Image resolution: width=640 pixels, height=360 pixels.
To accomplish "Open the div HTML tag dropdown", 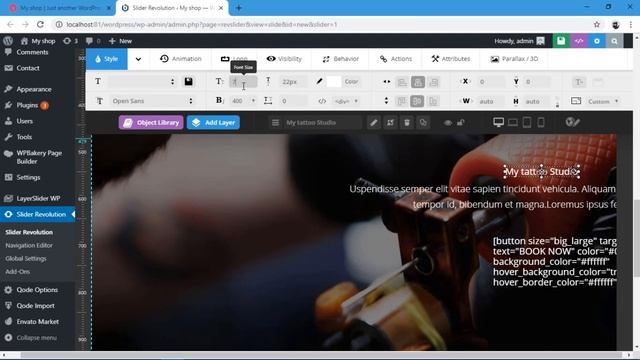I will click(346, 101).
